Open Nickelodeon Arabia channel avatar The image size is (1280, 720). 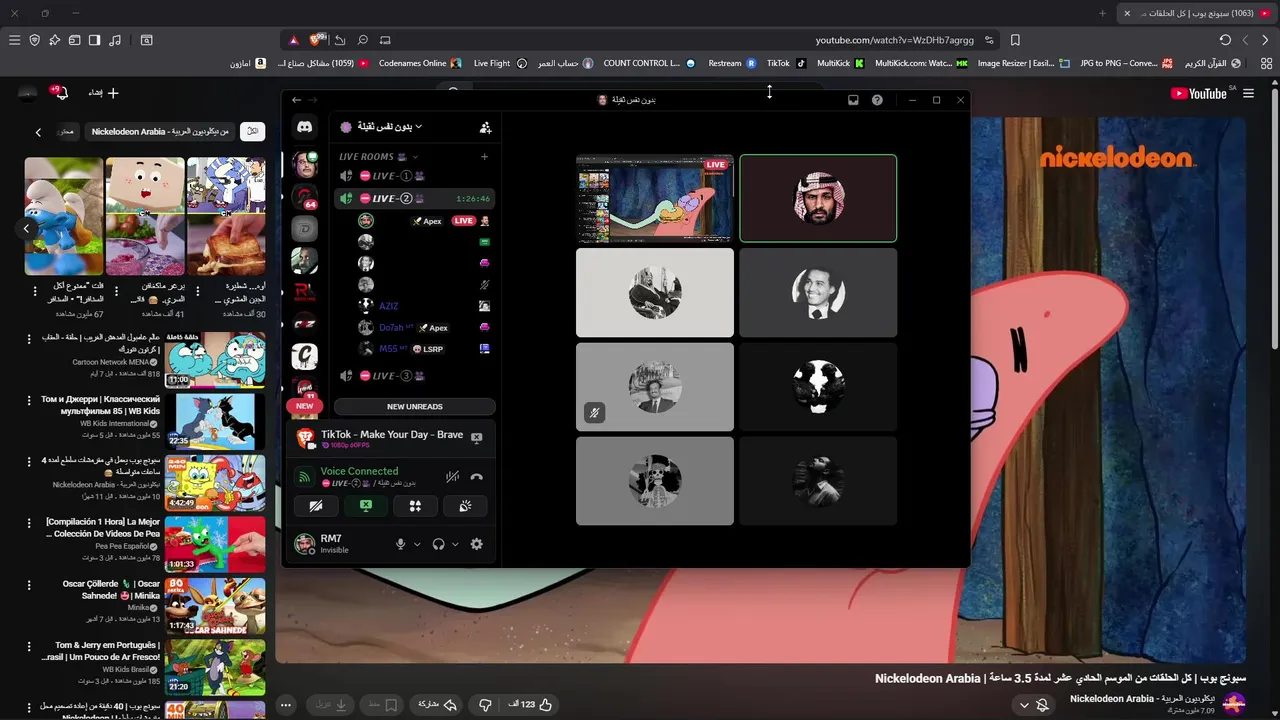[1234, 704]
